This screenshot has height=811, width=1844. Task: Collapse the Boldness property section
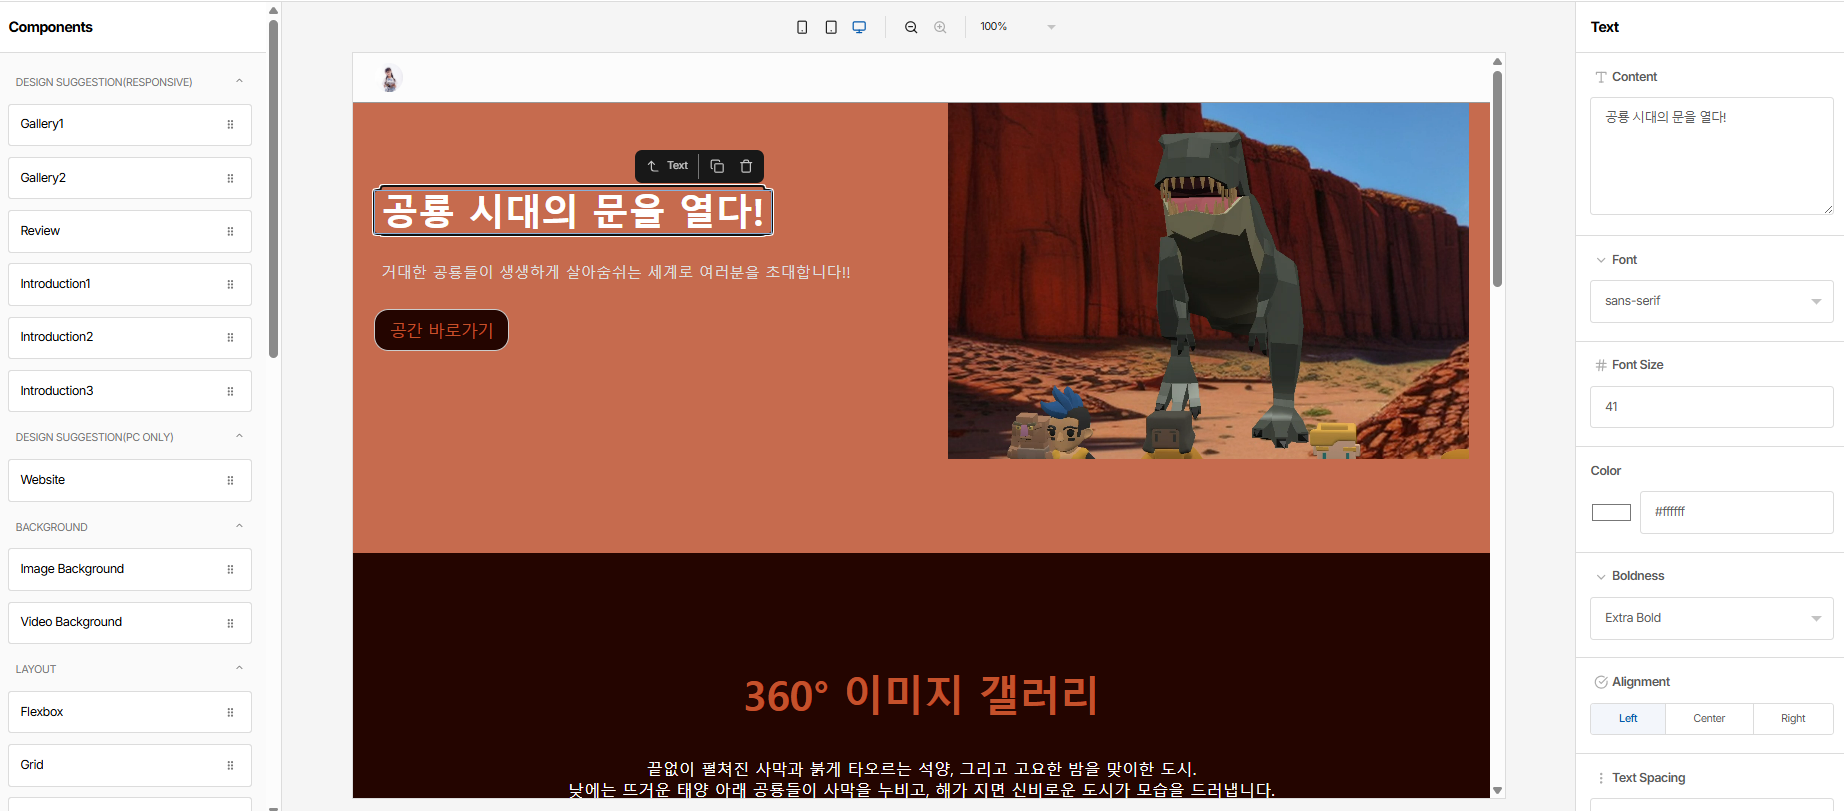click(1601, 576)
